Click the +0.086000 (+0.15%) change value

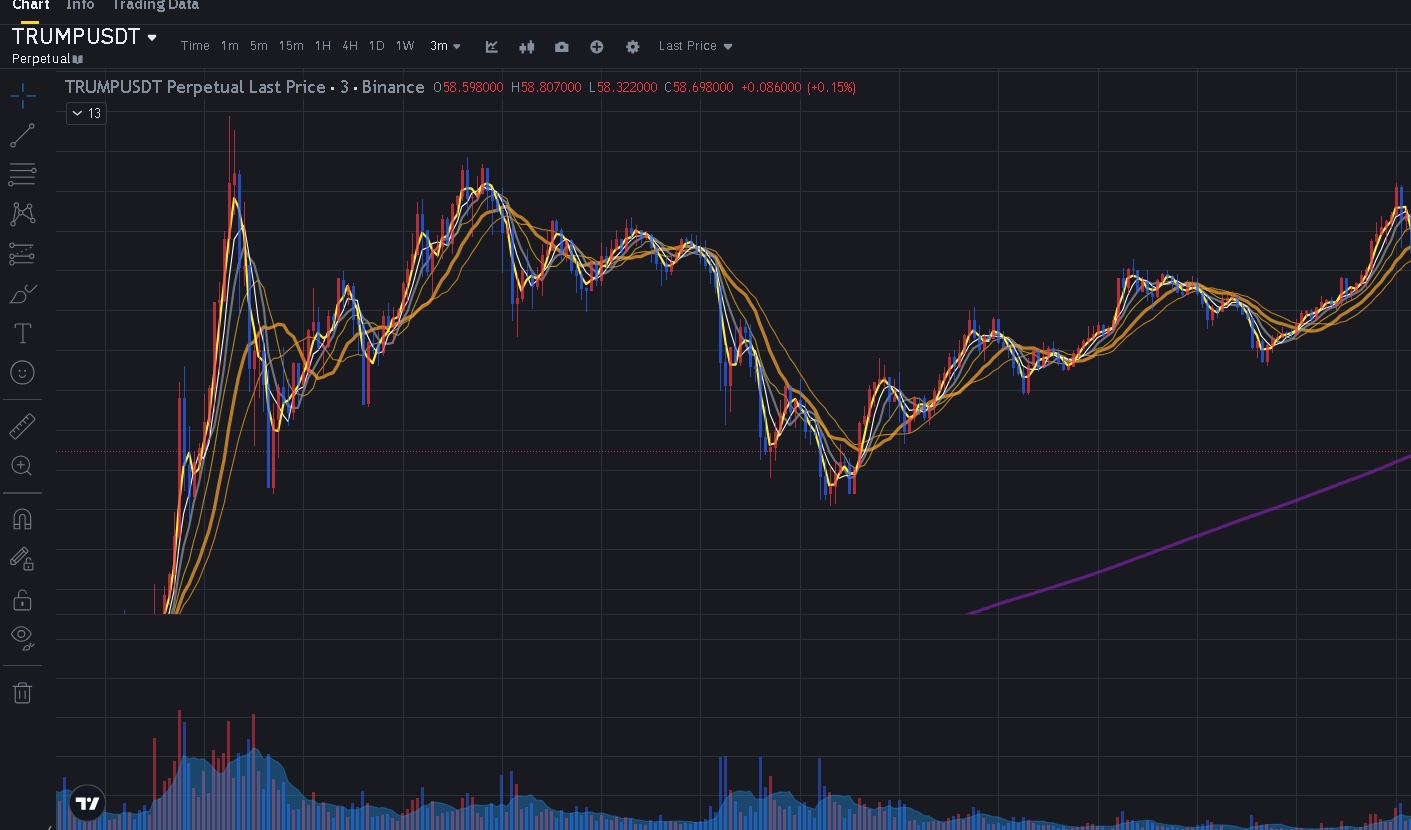tap(798, 88)
